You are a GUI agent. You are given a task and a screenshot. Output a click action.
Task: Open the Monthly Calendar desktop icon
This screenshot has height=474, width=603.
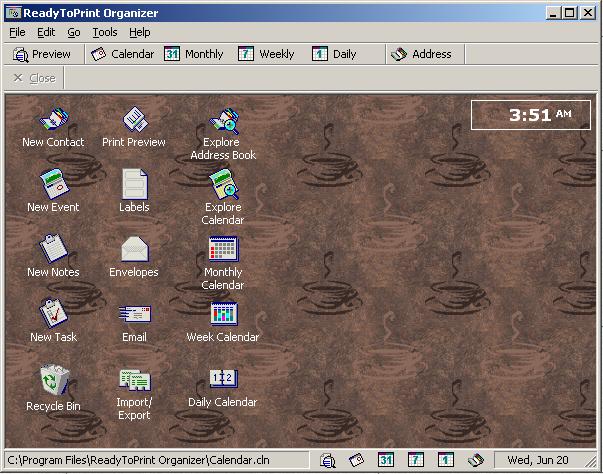pos(223,263)
